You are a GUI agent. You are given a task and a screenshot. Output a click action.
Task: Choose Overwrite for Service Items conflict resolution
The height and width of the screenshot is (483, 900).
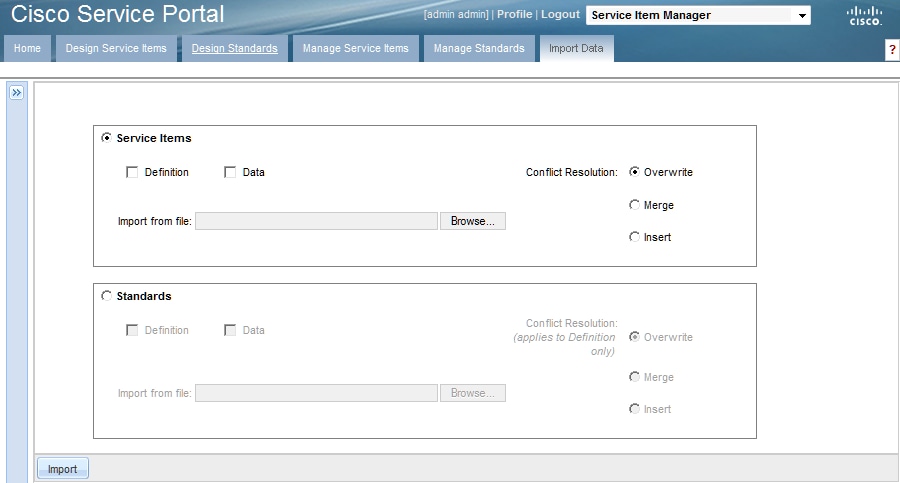coord(634,172)
